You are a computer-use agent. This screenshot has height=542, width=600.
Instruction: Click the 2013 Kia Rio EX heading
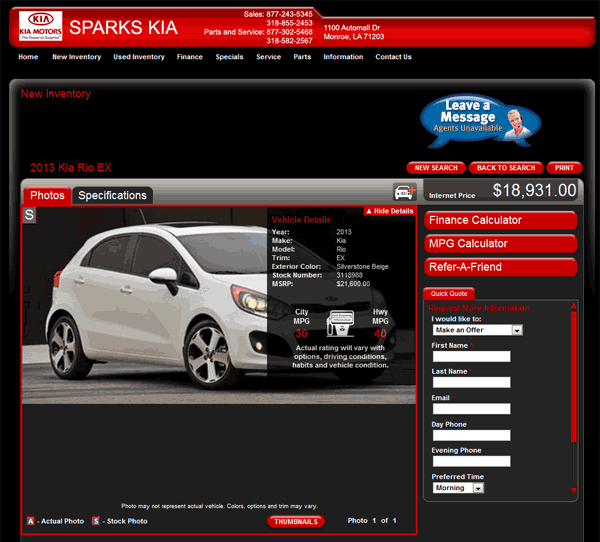[x=71, y=167]
